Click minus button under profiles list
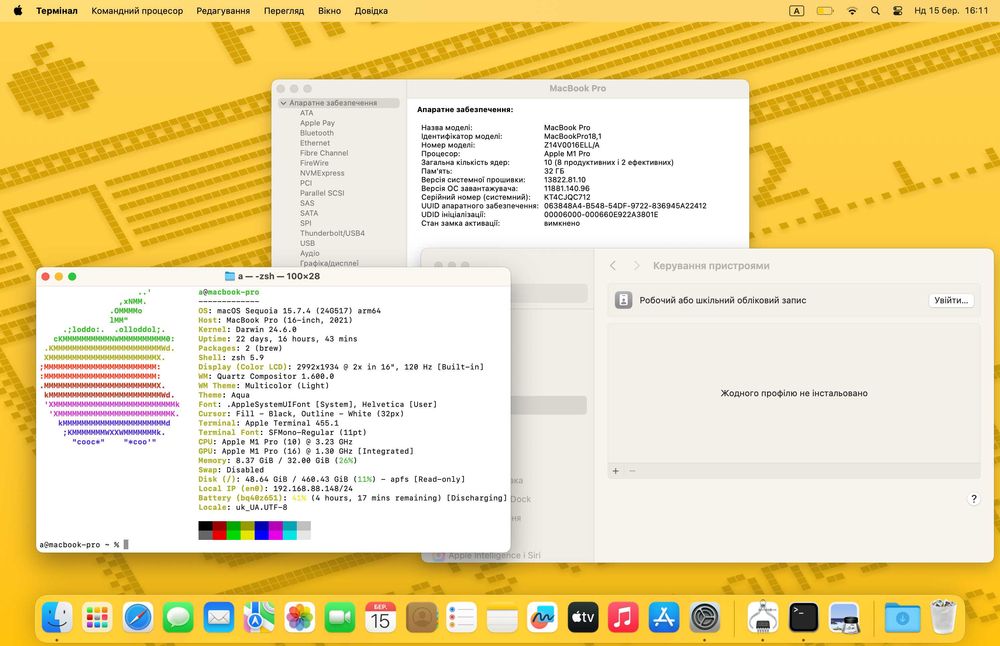This screenshot has width=1000, height=646. (x=632, y=471)
